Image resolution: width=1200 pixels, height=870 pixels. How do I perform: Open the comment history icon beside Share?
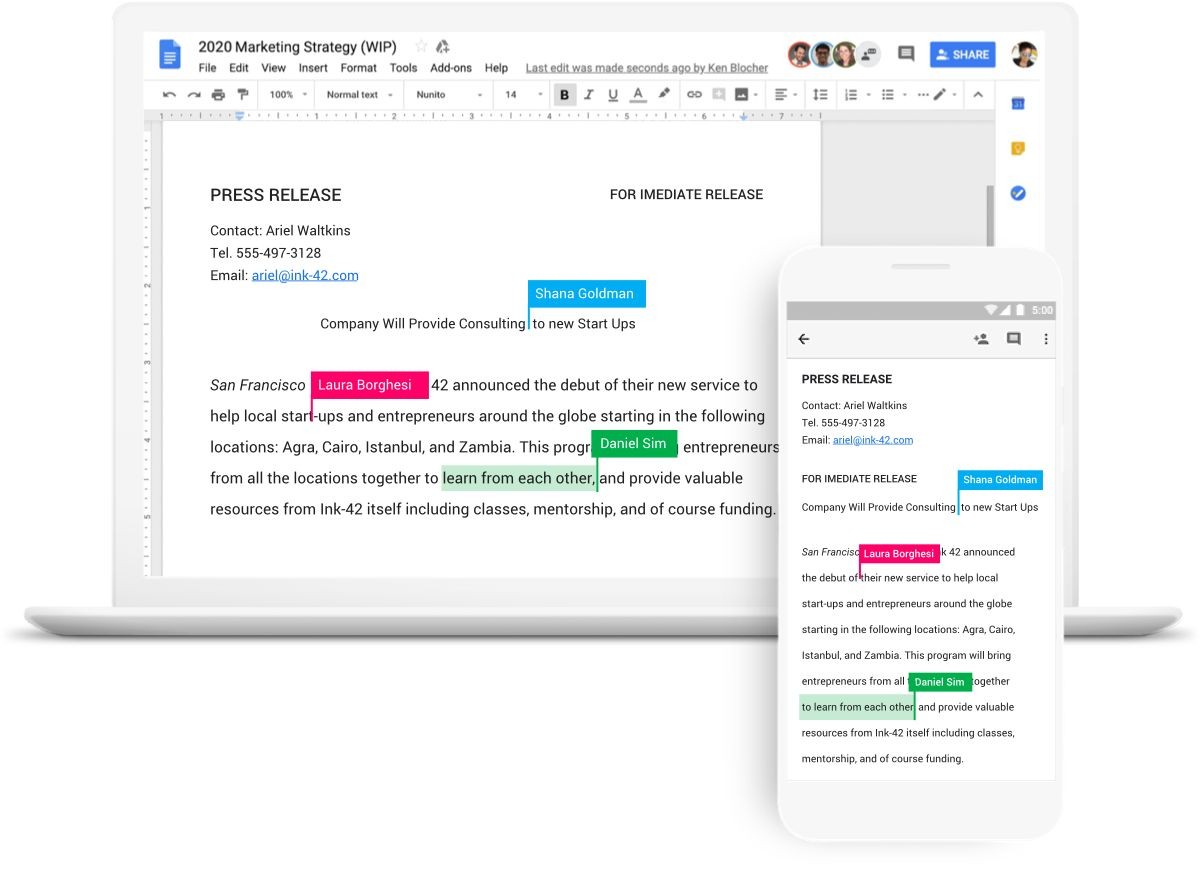[x=906, y=54]
